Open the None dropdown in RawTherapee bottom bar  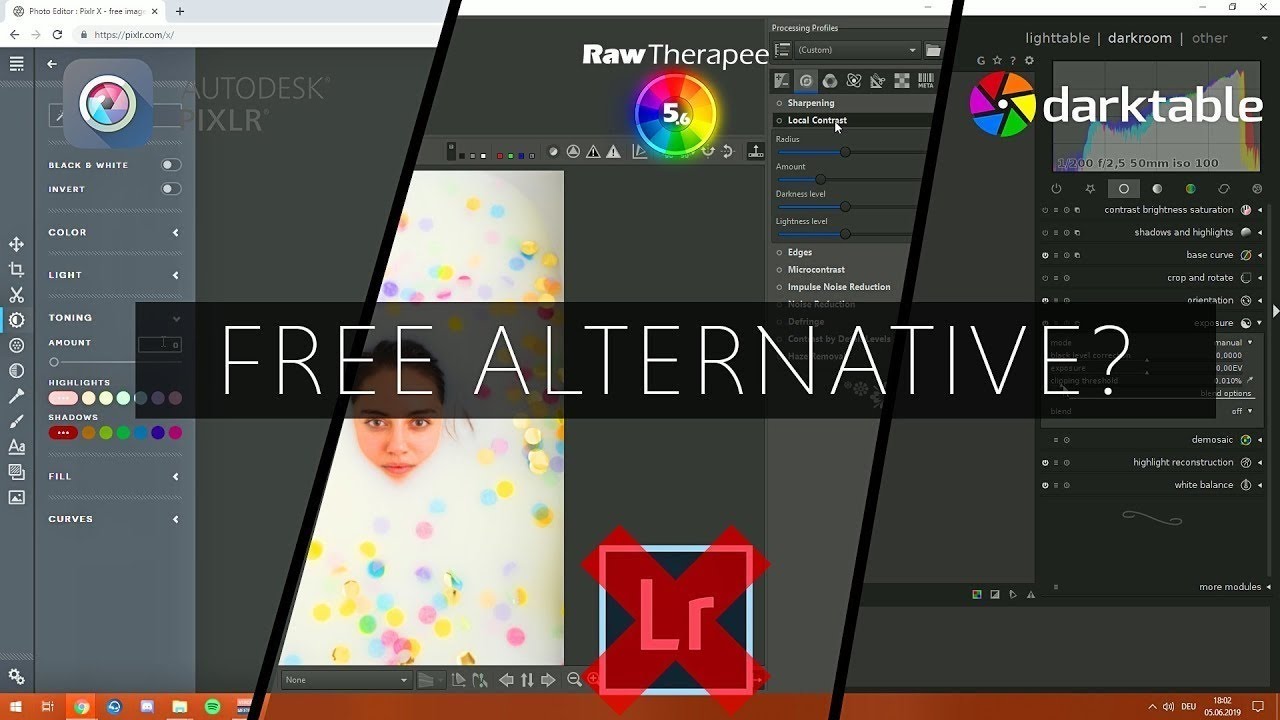click(346, 680)
